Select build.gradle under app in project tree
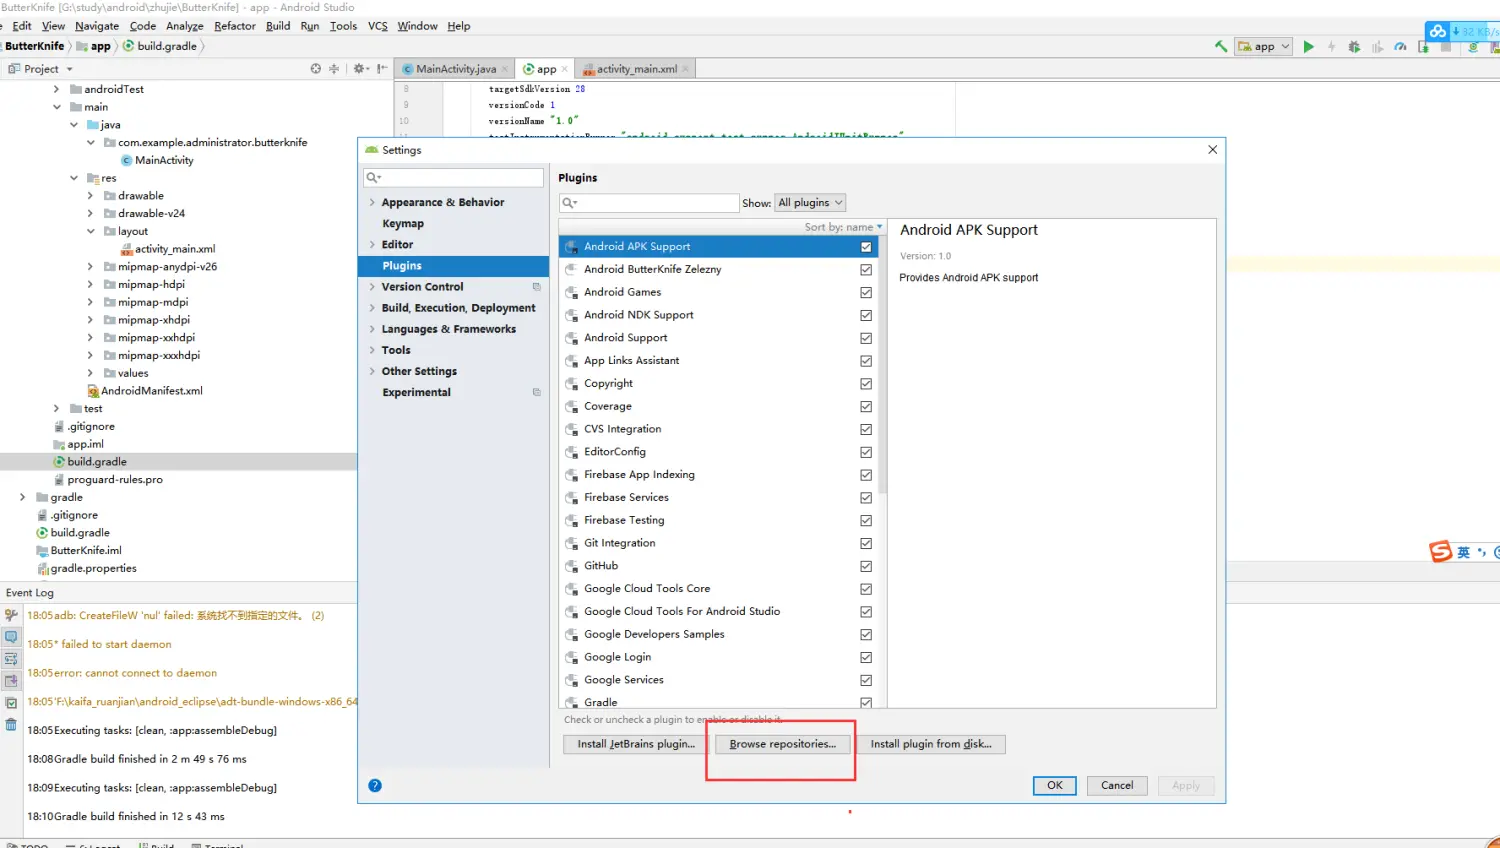This screenshot has width=1500, height=848. point(97,462)
